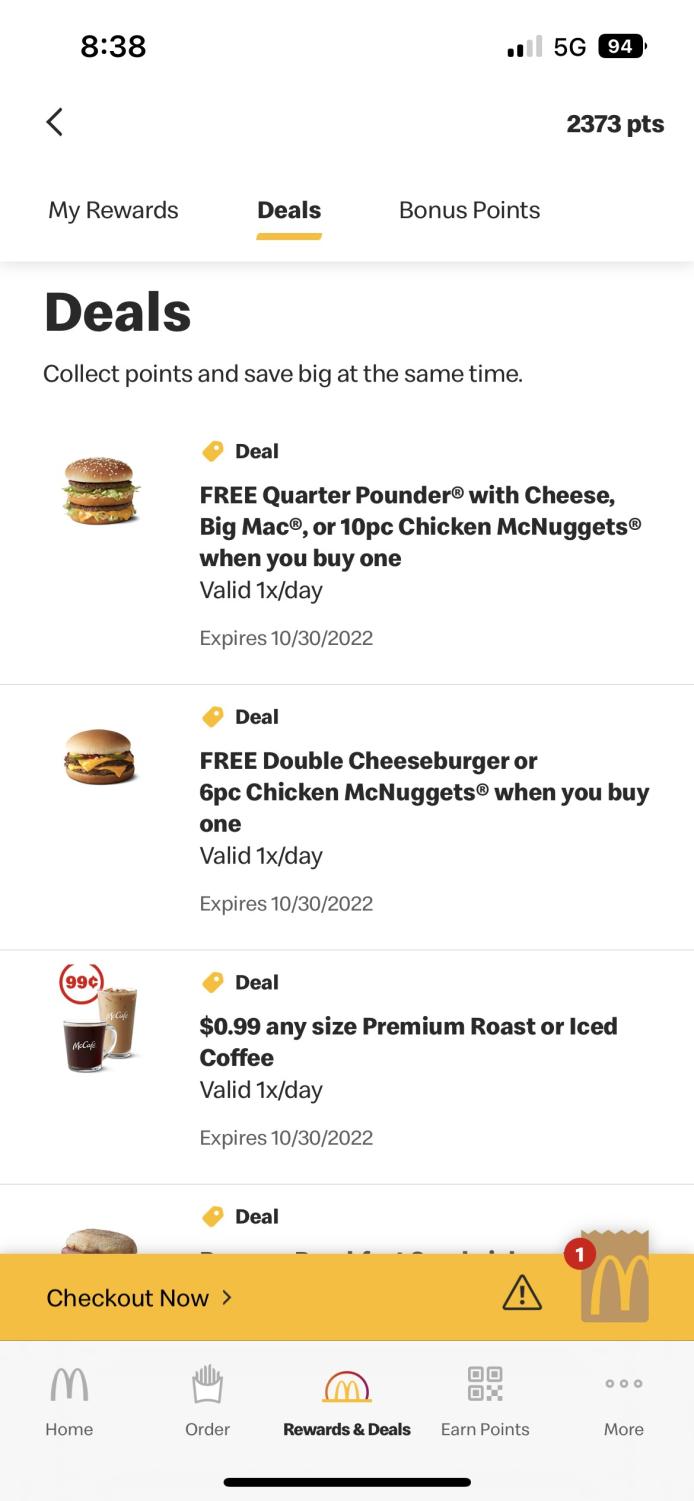
Task: Open the Bonus Points tab
Action: click(469, 210)
